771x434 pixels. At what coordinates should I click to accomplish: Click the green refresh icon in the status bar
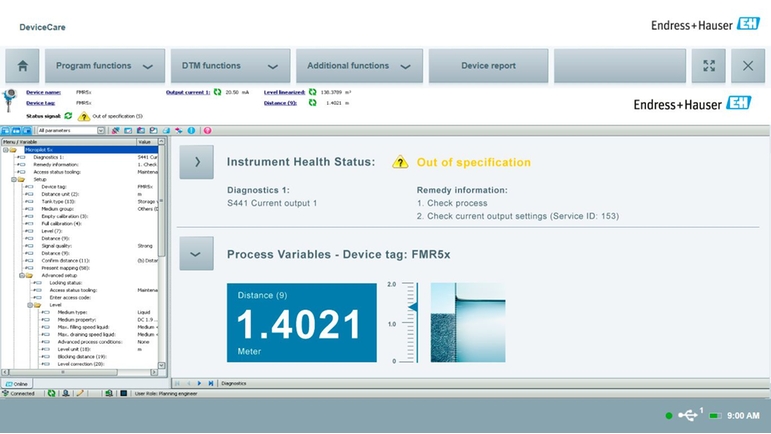coord(51,393)
